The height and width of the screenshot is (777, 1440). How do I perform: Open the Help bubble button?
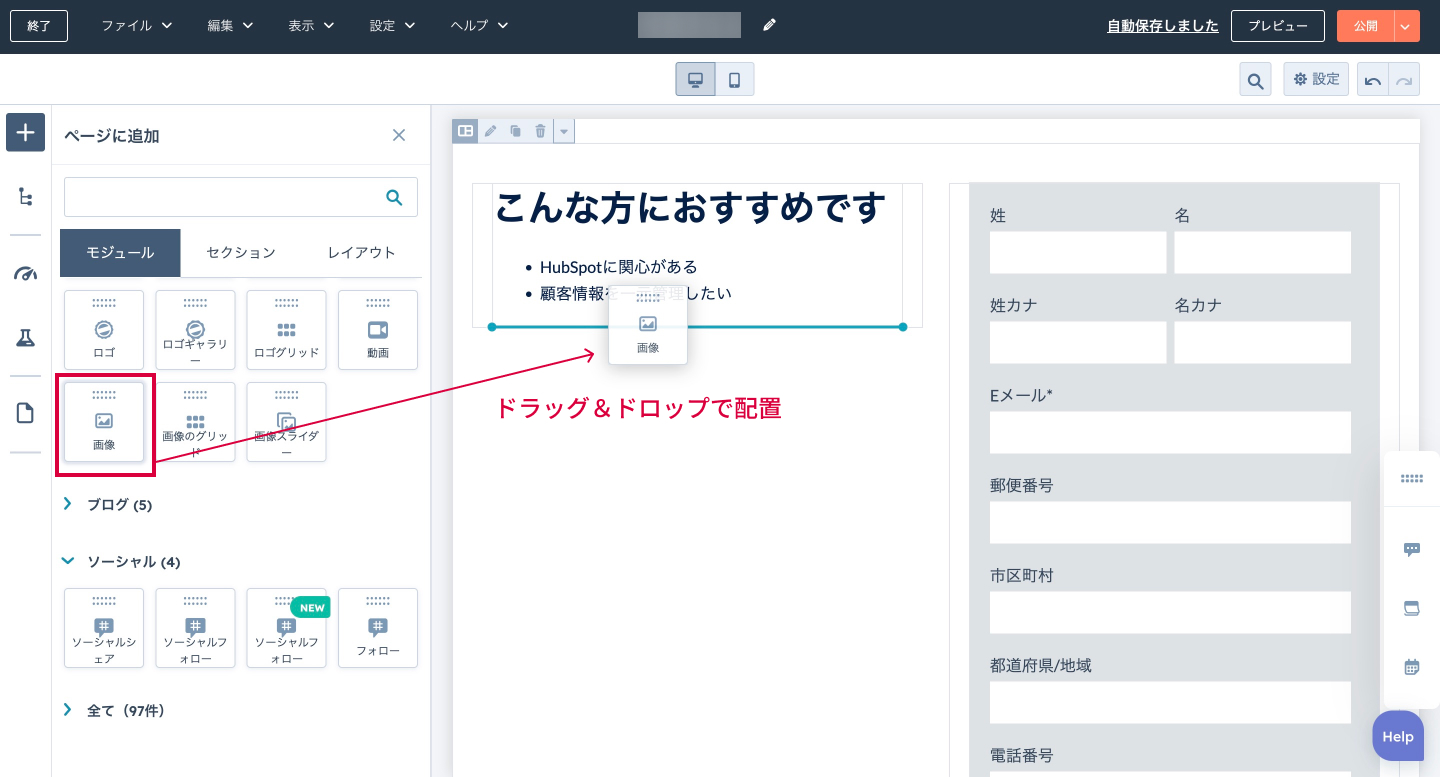[x=1398, y=736]
